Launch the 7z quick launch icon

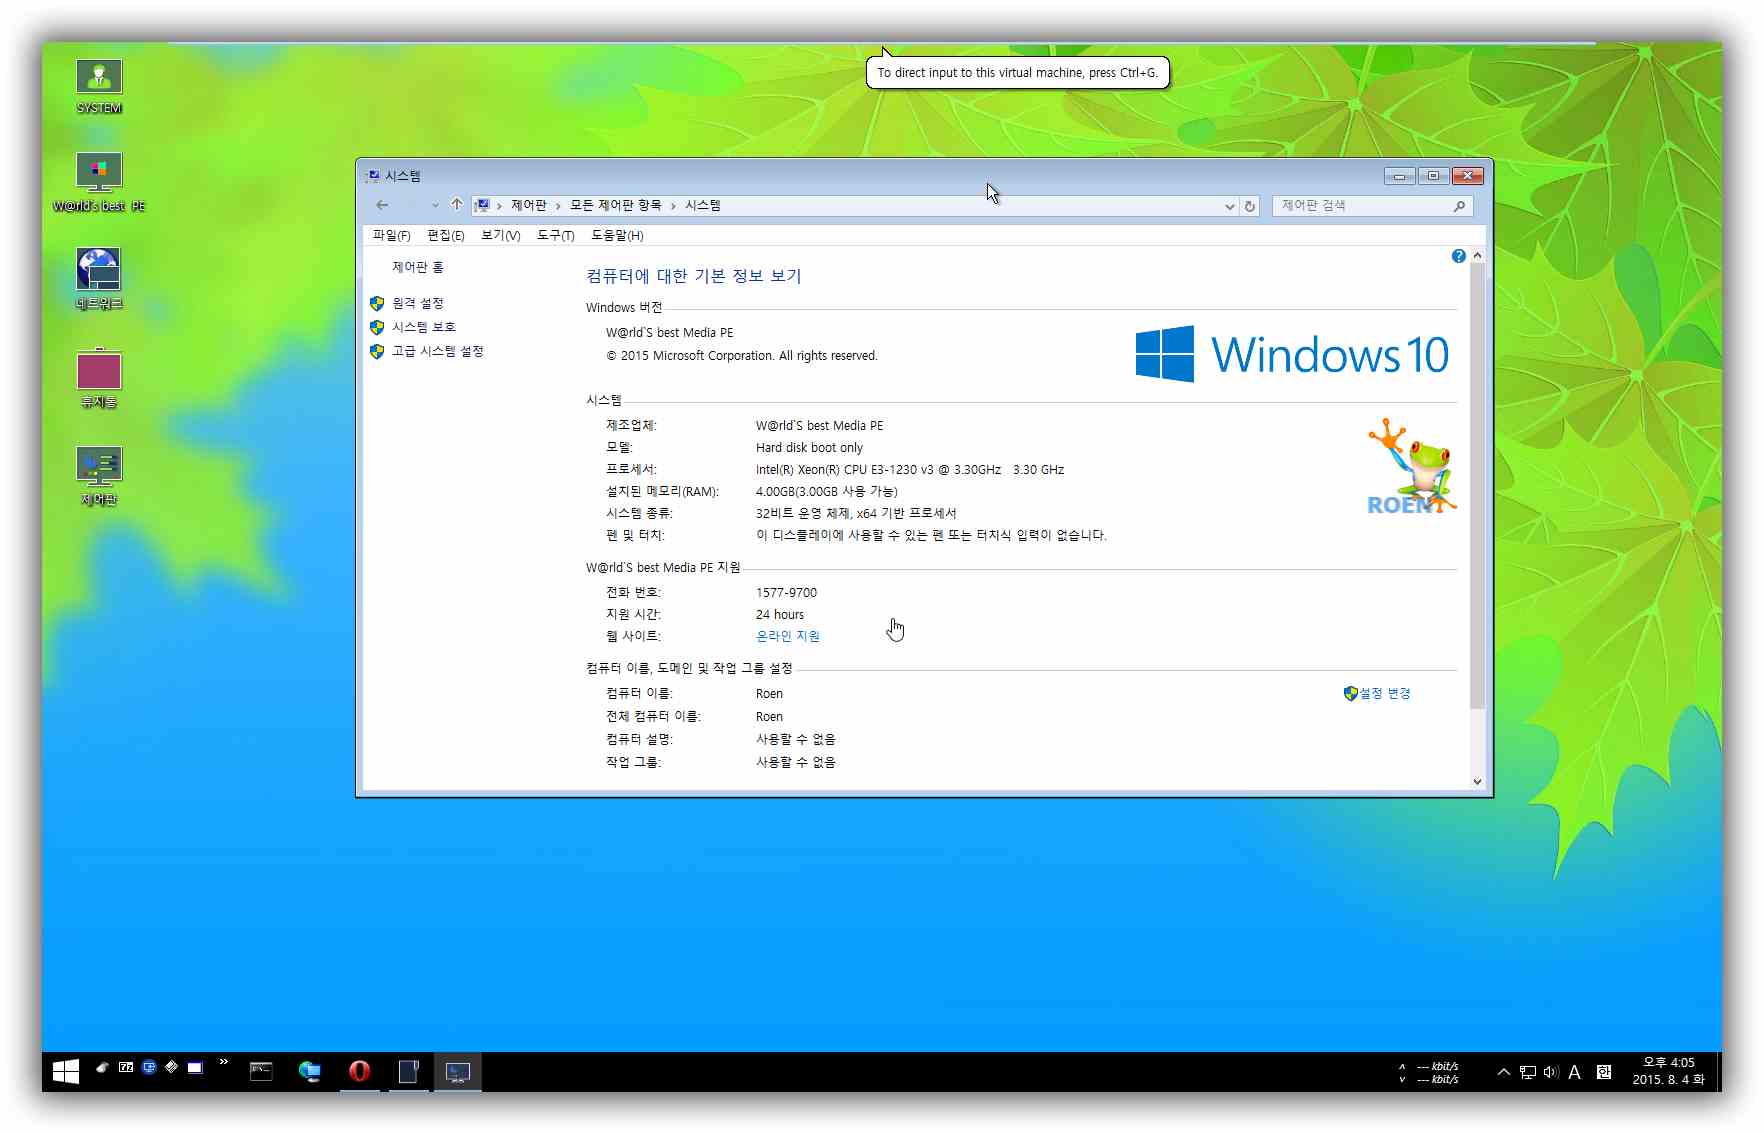[x=126, y=1067]
